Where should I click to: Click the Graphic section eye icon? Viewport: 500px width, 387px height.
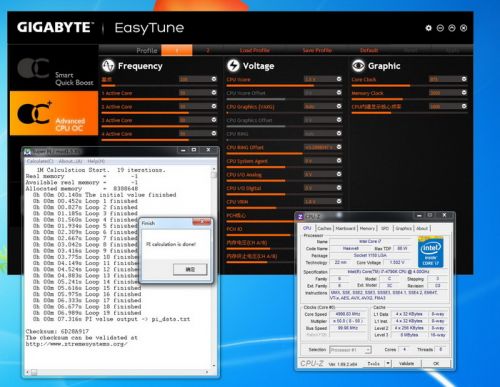tap(358, 66)
